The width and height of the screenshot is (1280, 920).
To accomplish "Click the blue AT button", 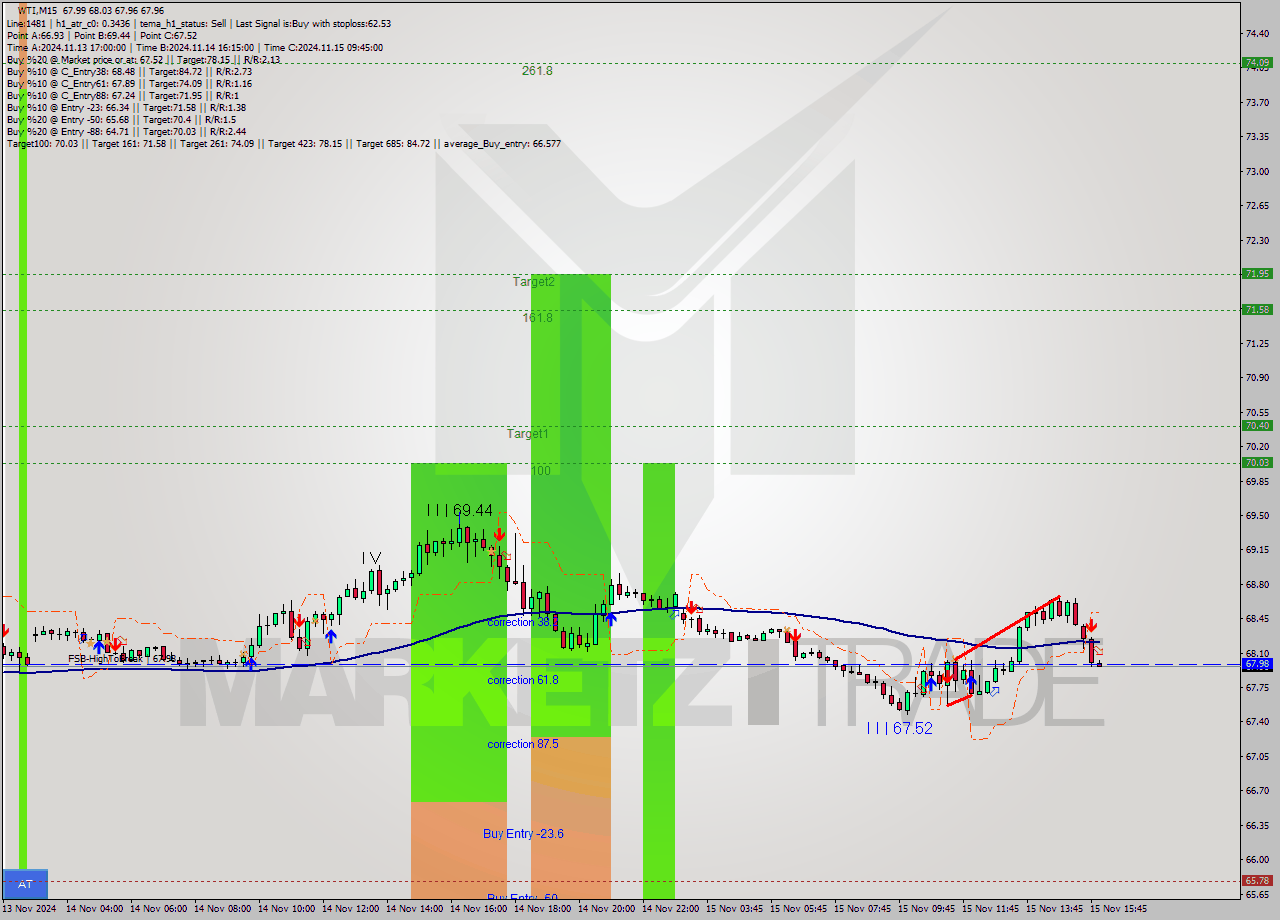I will click(x=25, y=884).
